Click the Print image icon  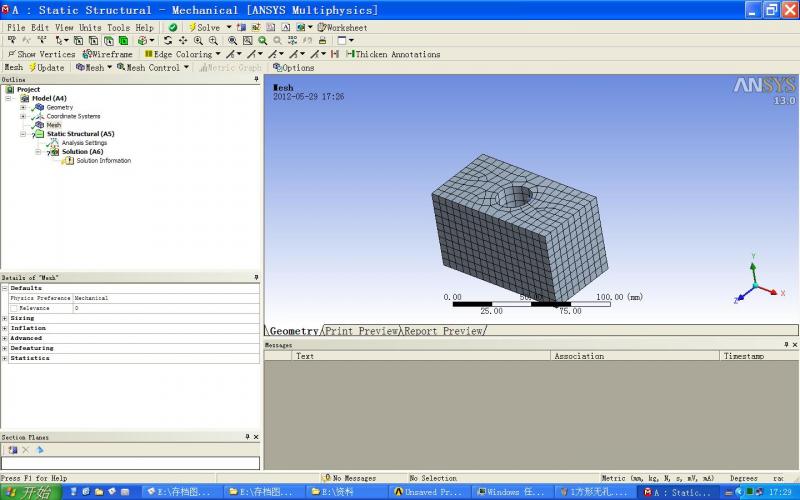point(322,40)
